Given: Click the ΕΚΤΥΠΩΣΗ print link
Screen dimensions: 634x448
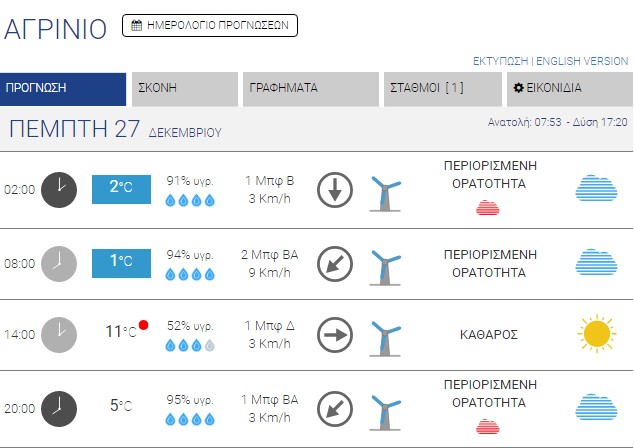Looking at the screenshot, I should click(500, 61).
